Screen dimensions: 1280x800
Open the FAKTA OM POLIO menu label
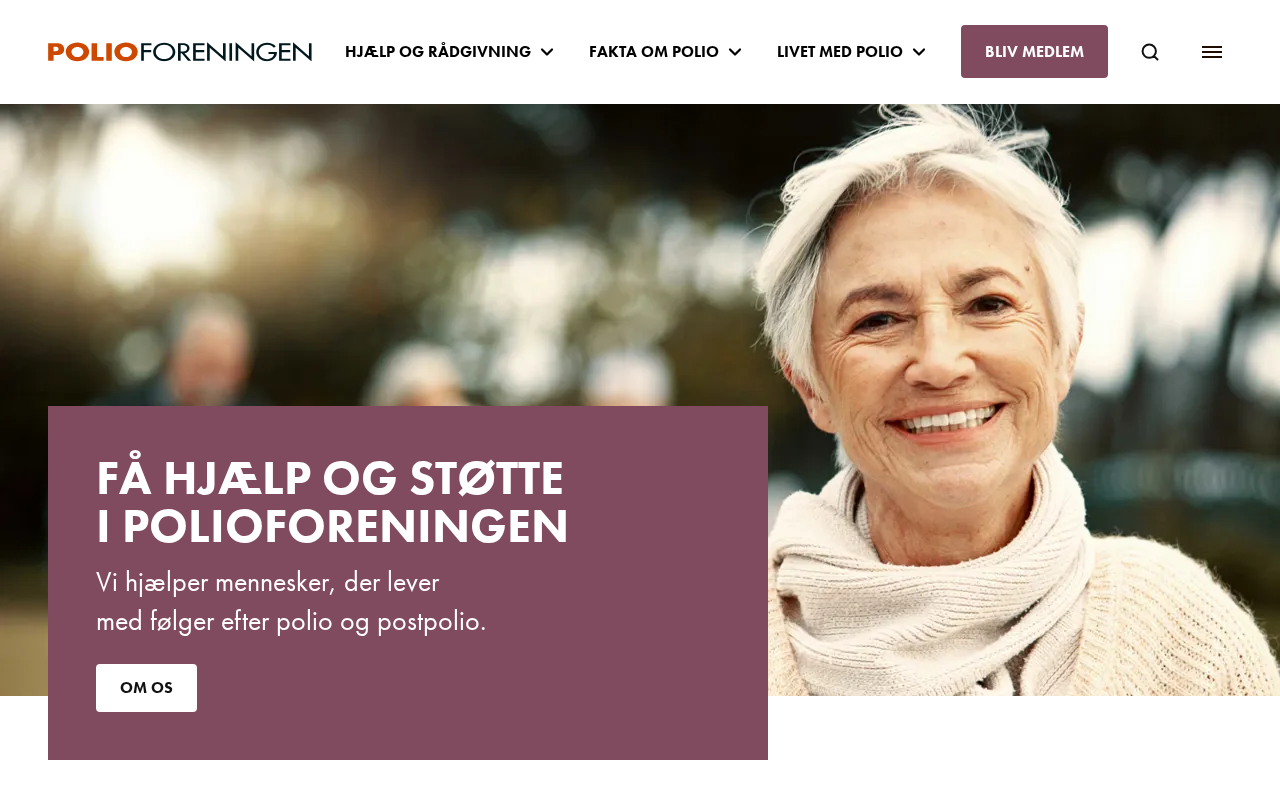(x=654, y=52)
